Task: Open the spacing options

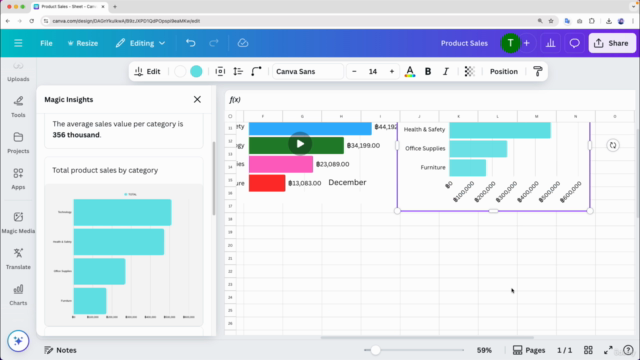Action: 238,71
